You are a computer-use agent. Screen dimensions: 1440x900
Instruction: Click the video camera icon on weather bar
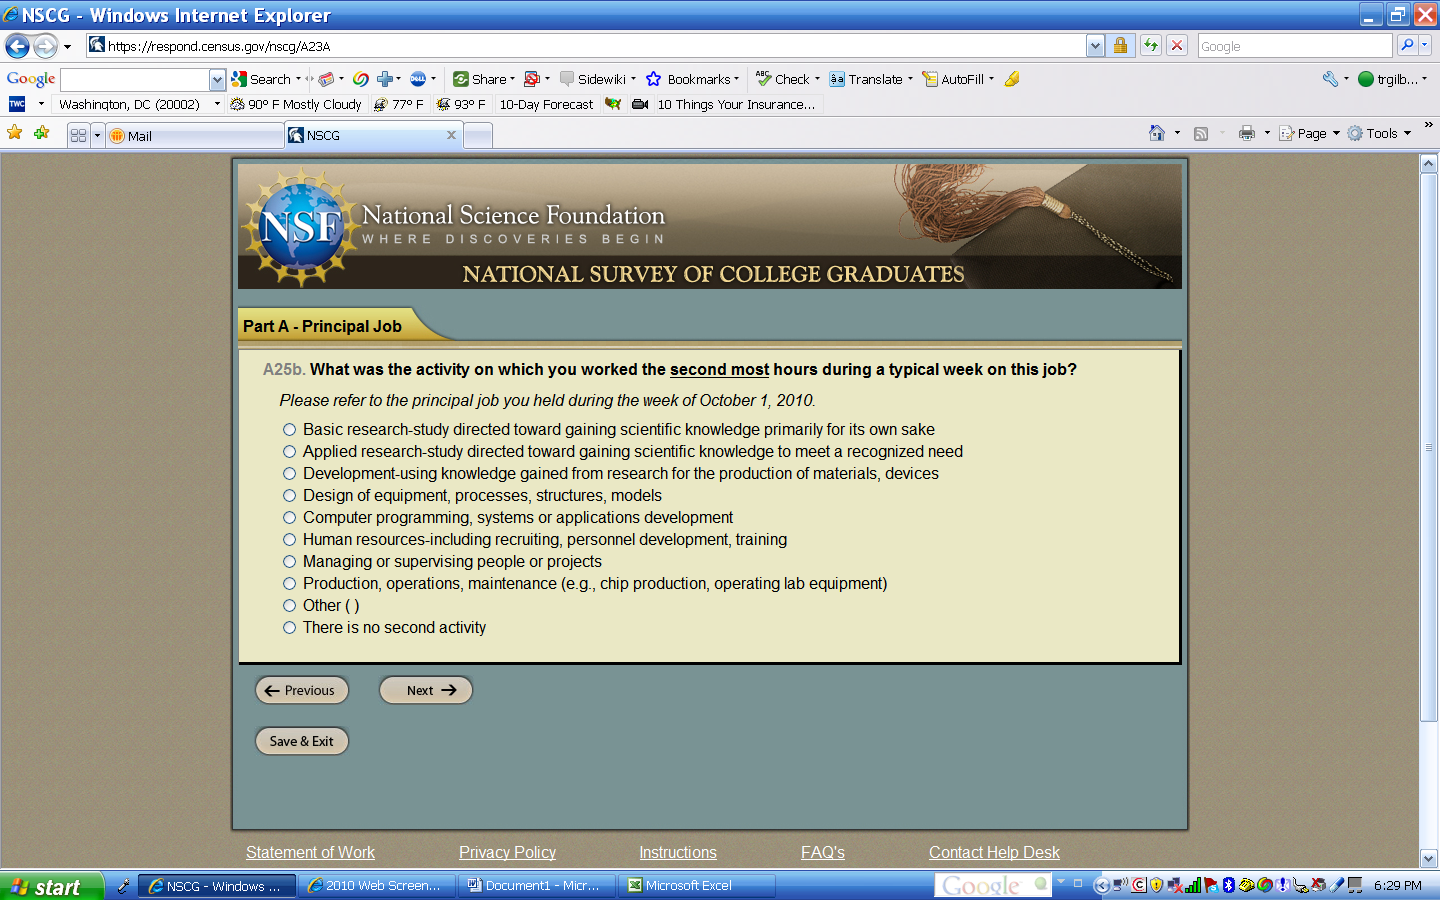(640, 104)
